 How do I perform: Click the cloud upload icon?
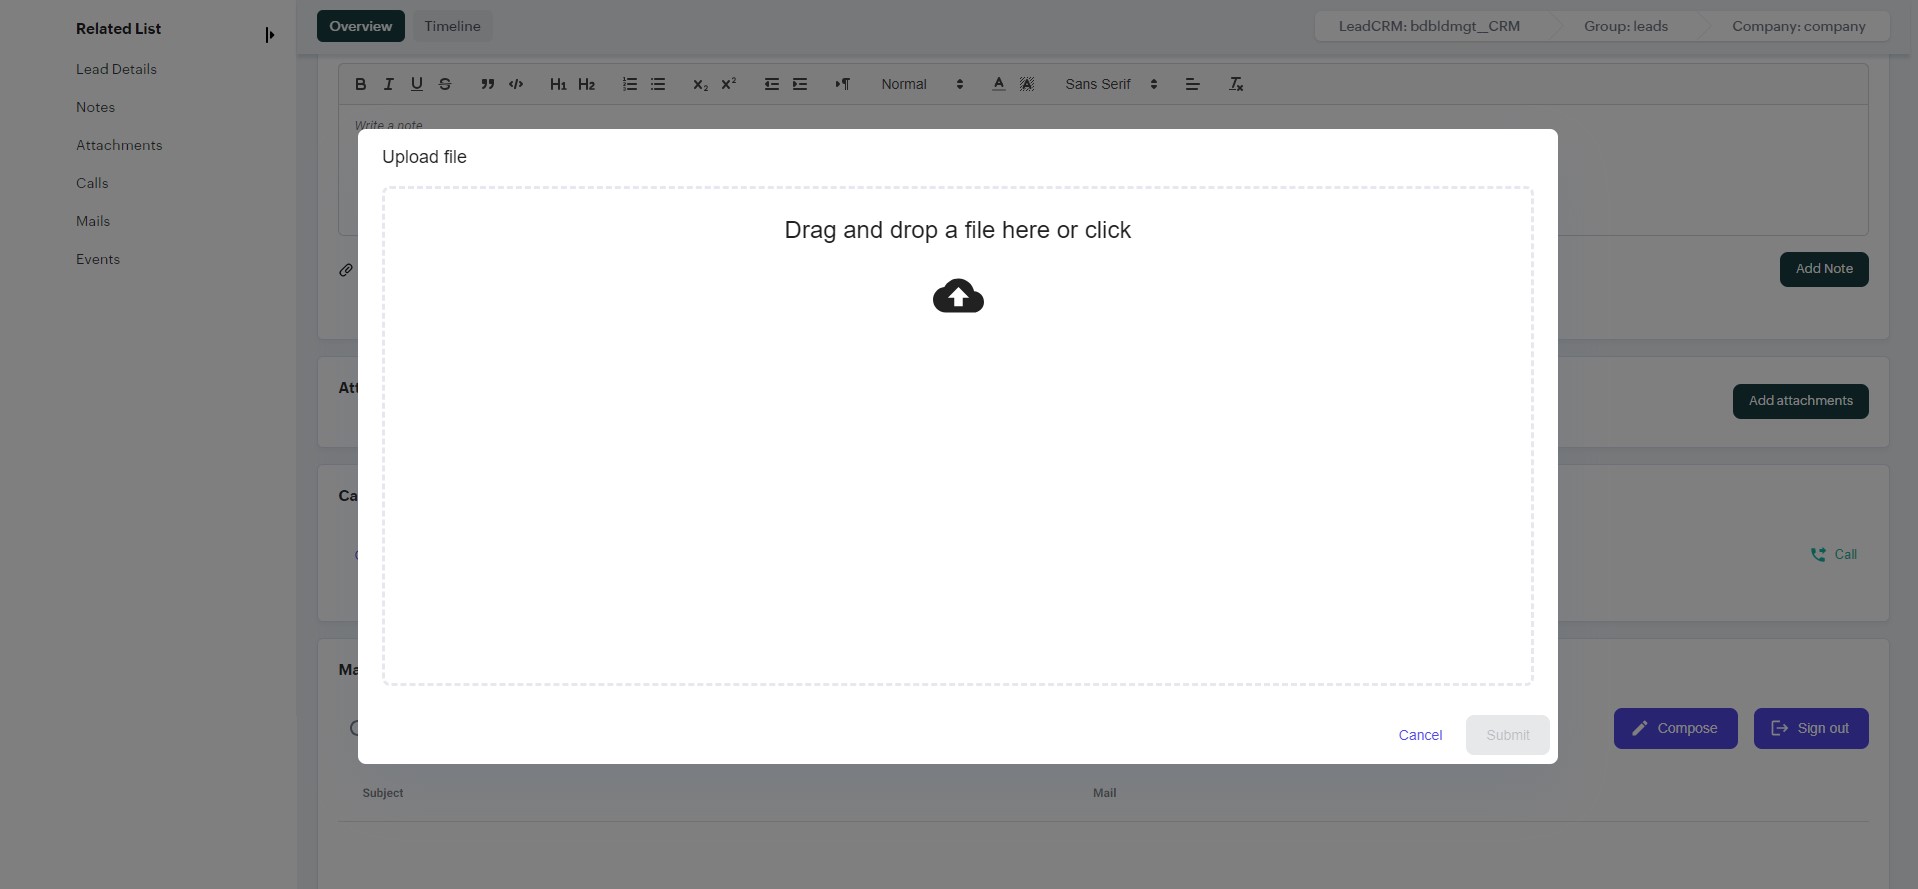point(958,296)
